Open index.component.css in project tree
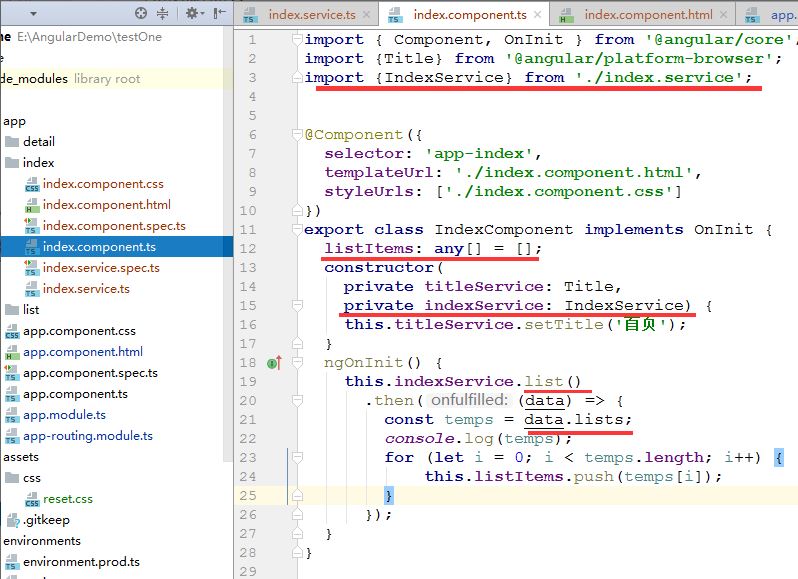The height and width of the screenshot is (579, 798). pos(103,184)
